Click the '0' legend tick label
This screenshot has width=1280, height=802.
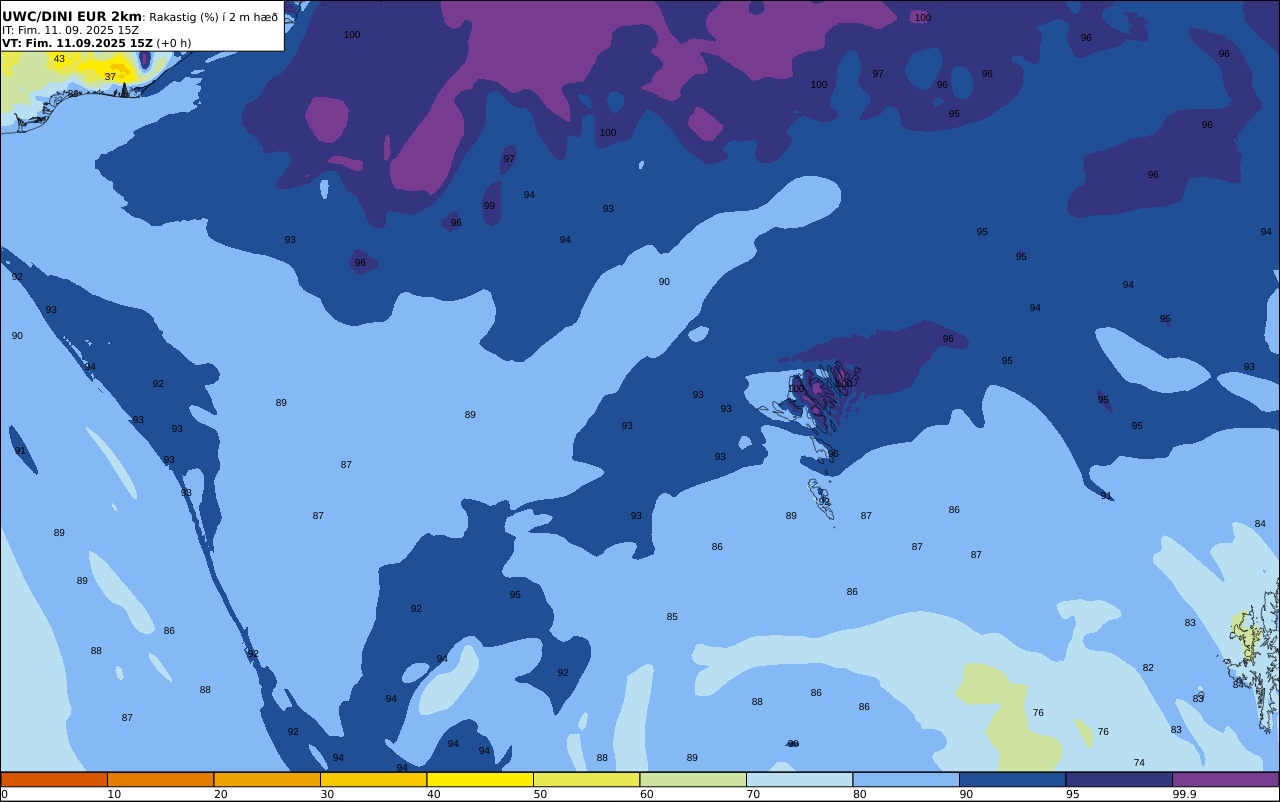tap(4, 794)
